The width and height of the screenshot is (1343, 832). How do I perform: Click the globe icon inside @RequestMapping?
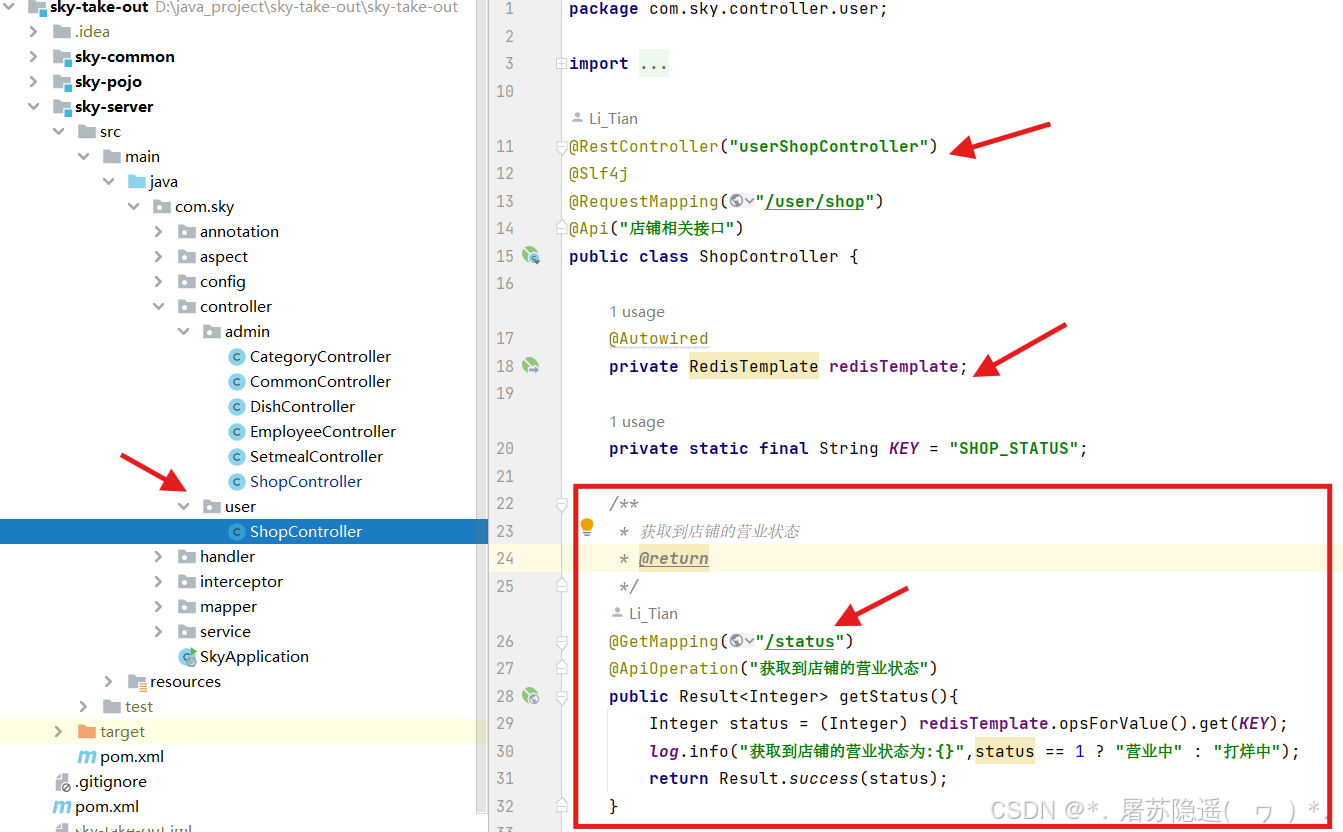click(x=737, y=201)
